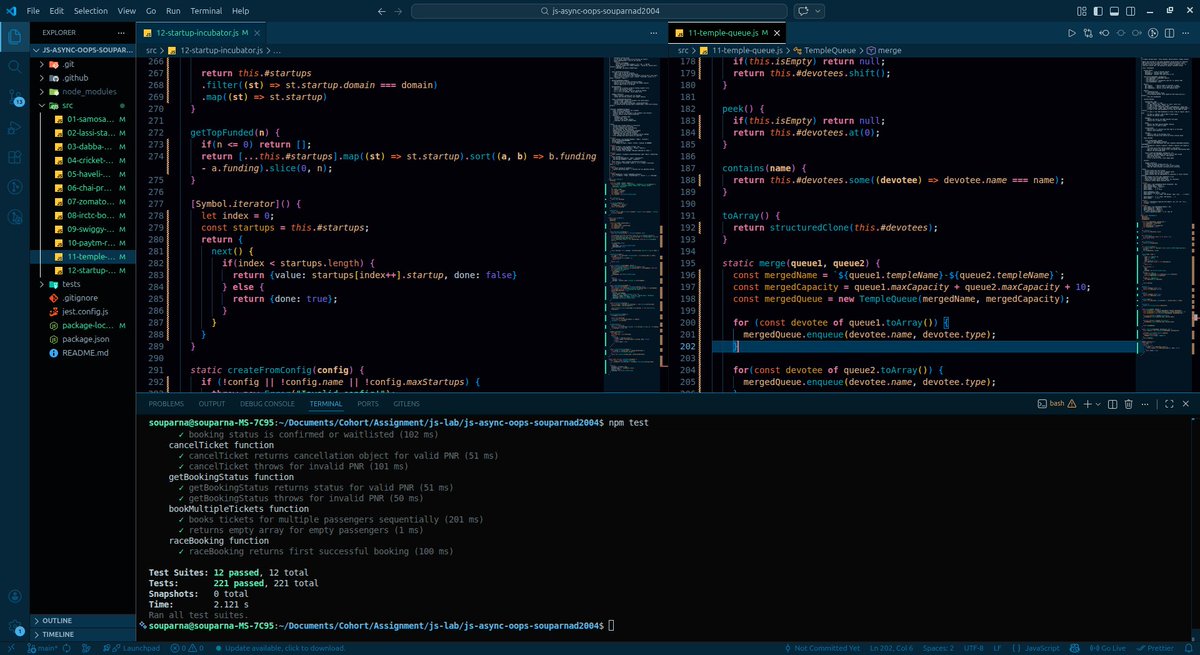Open README.md in explorer
The image size is (1200, 655).
tap(84, 354)
